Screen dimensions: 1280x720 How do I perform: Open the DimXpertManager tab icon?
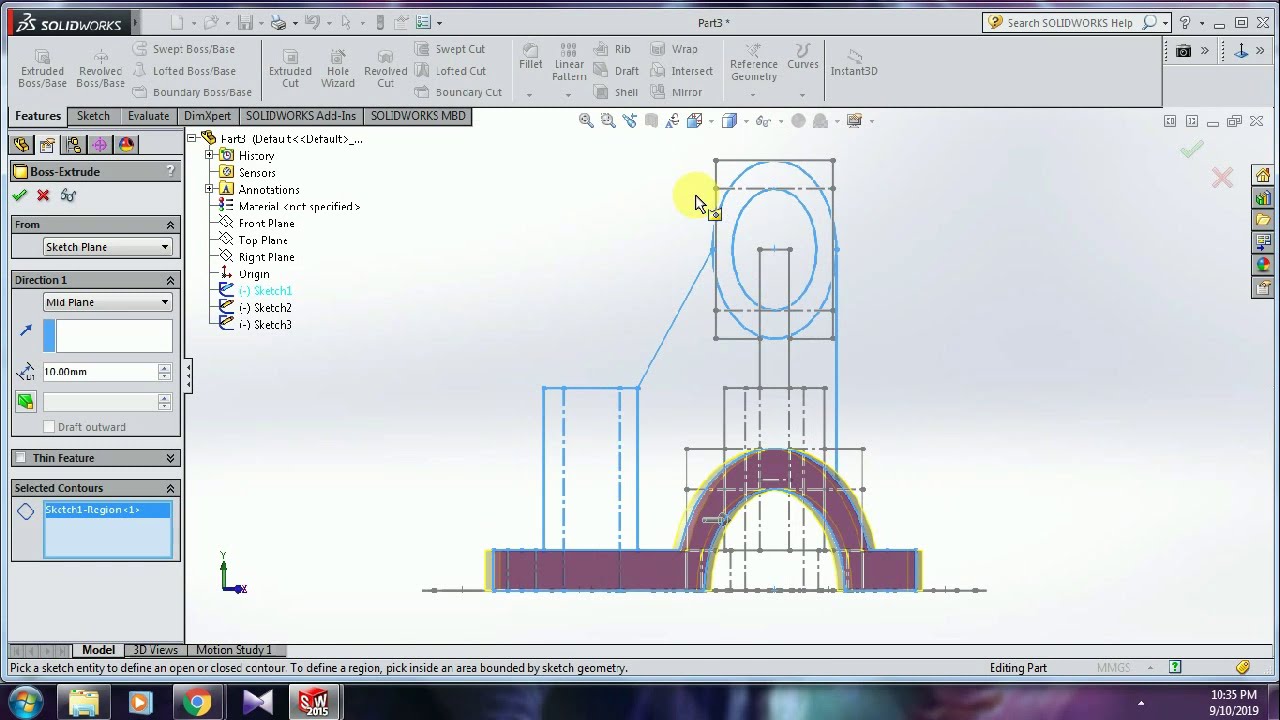pyautogui.click(x=99, y=145)
